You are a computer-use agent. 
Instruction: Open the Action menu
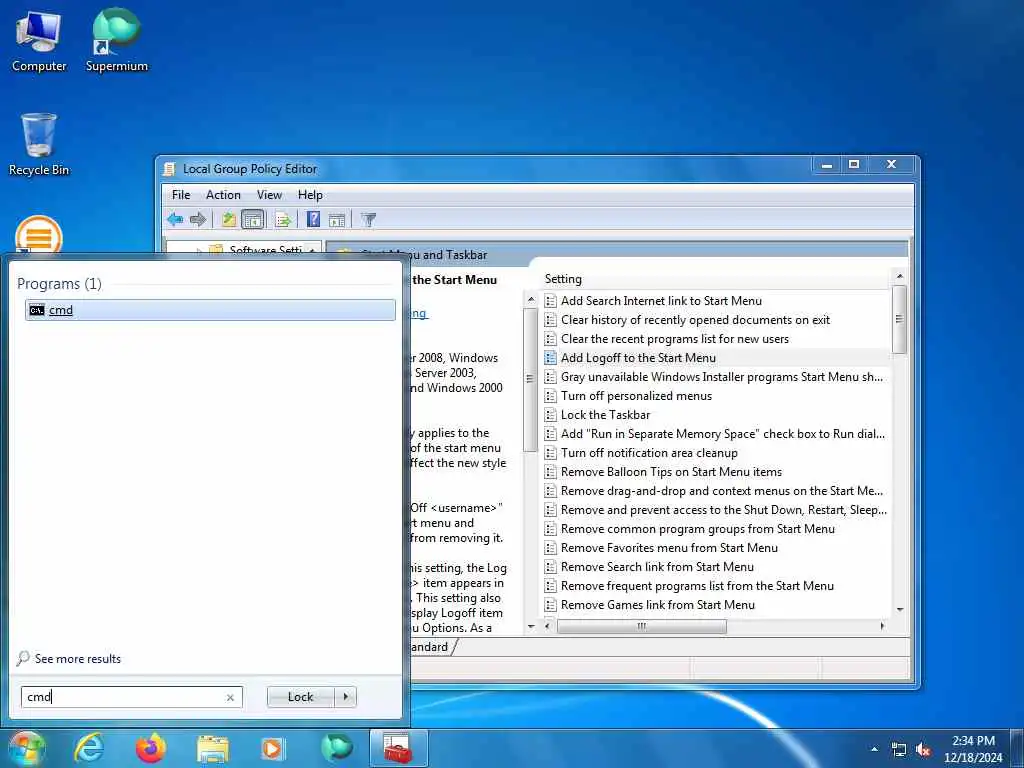click(x=223, y=195)
